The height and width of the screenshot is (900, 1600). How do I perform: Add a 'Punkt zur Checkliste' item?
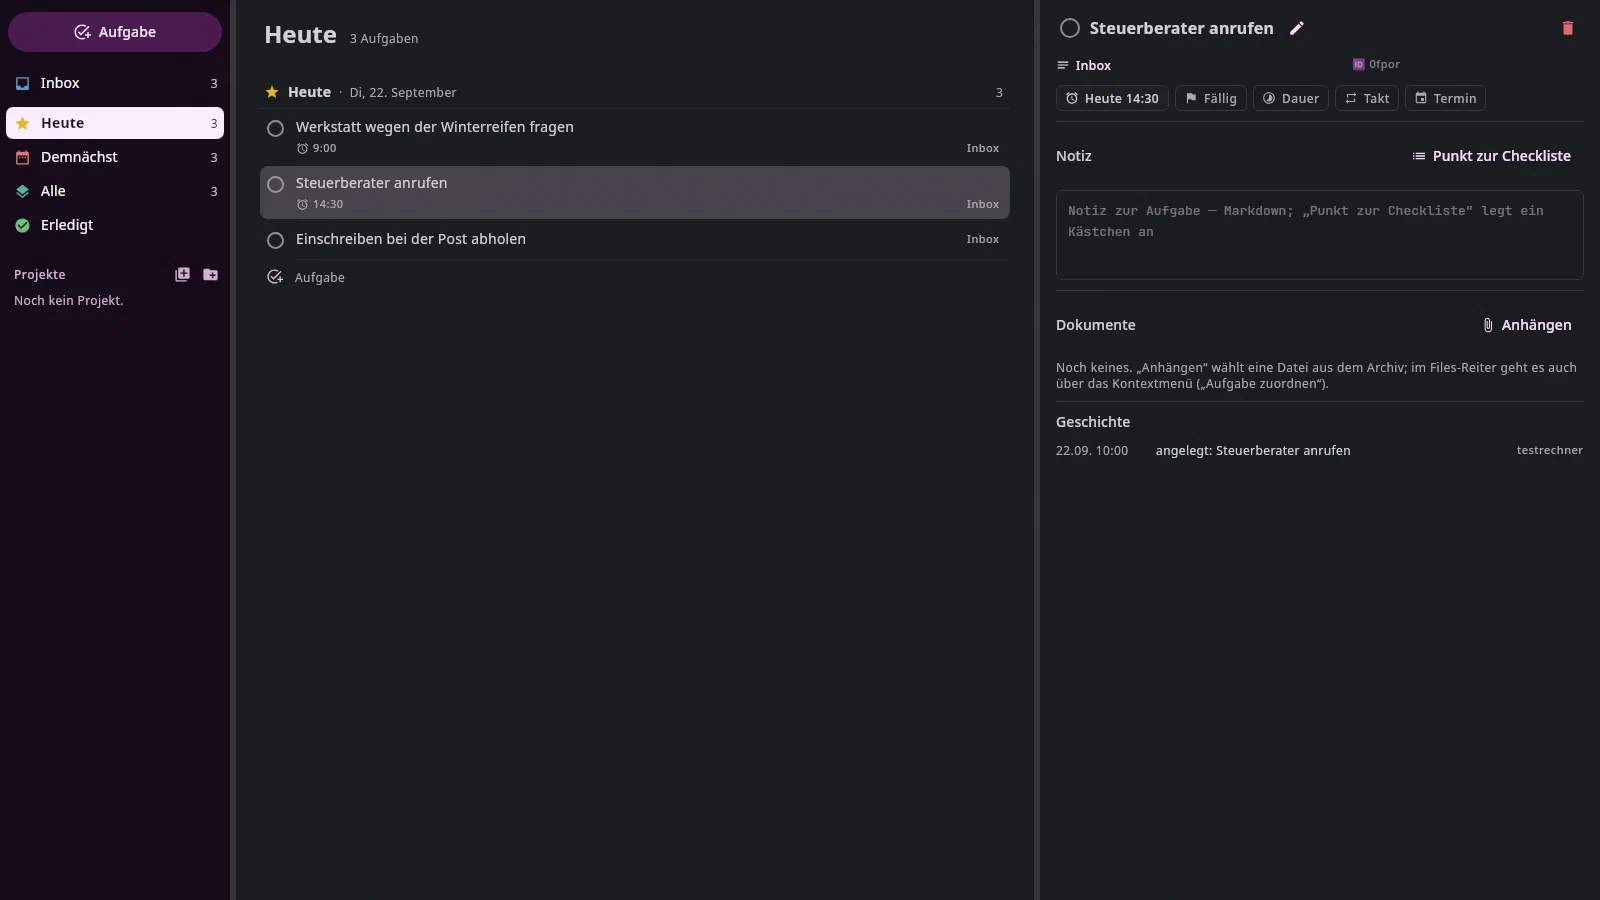1491,156
